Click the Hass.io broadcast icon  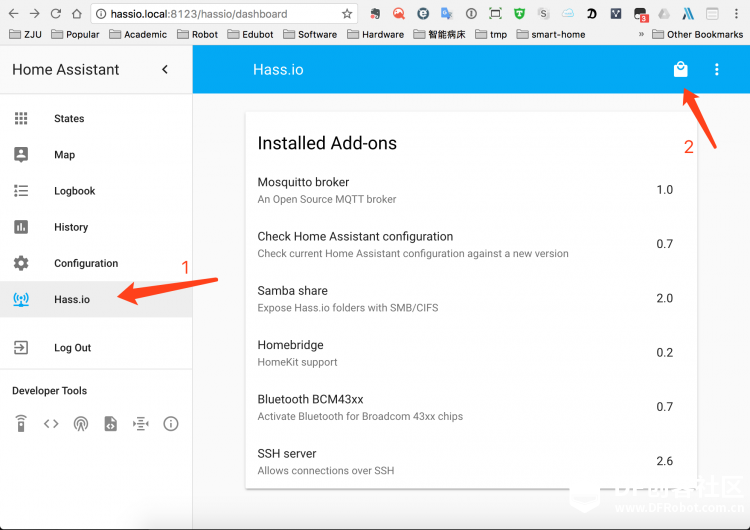(x=21, y=299)
